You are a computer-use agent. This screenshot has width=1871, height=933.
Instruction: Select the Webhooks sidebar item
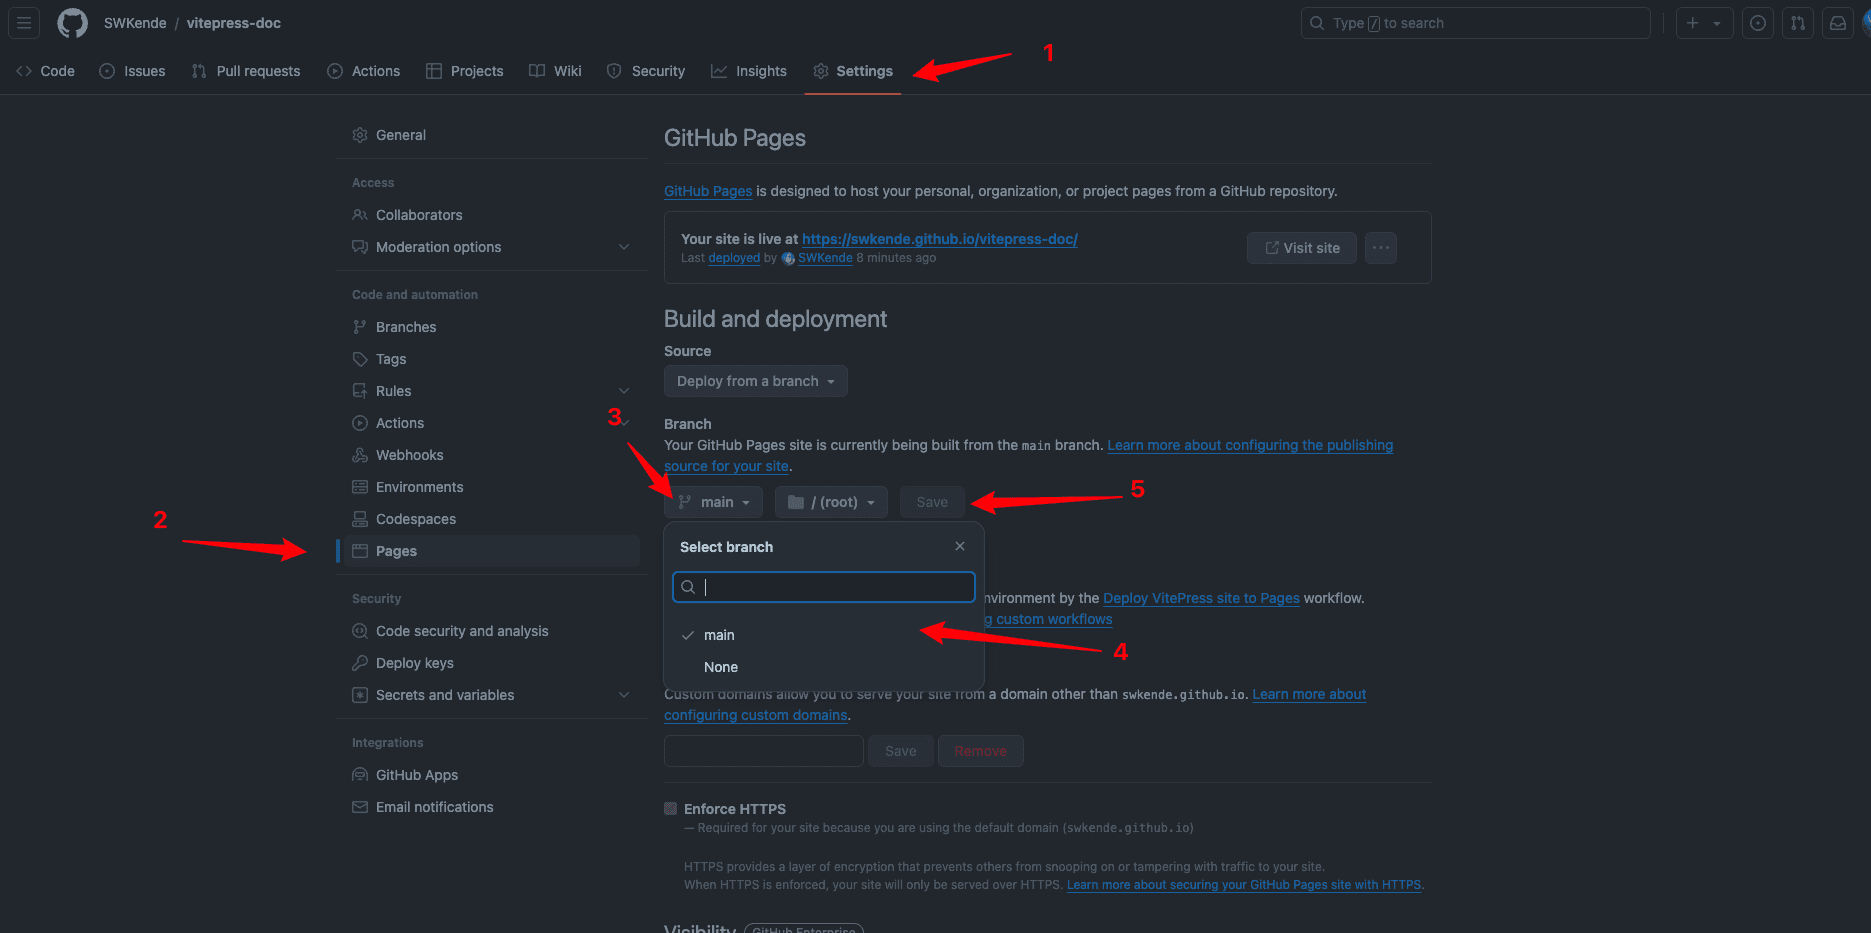click(x=410, y=454)
